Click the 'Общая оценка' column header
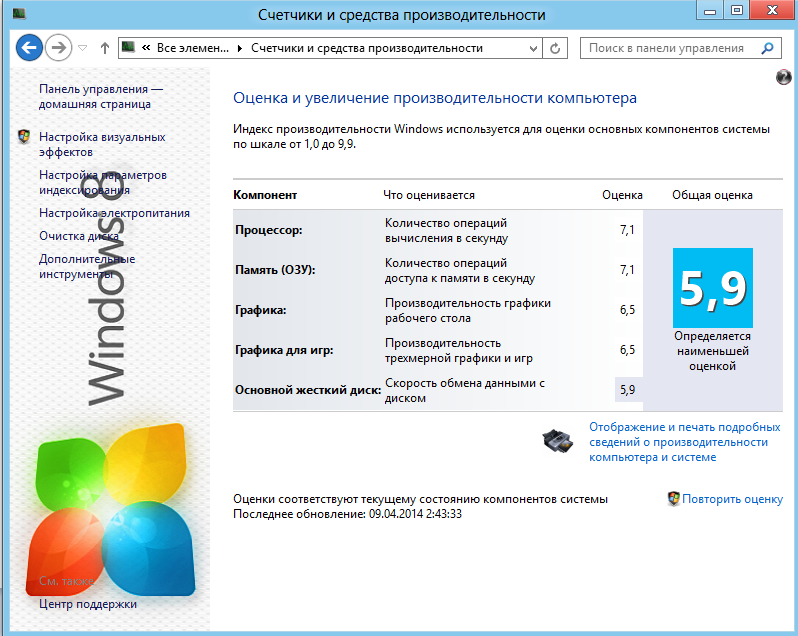Screen dimensions: 798x636 pos(712,195)
